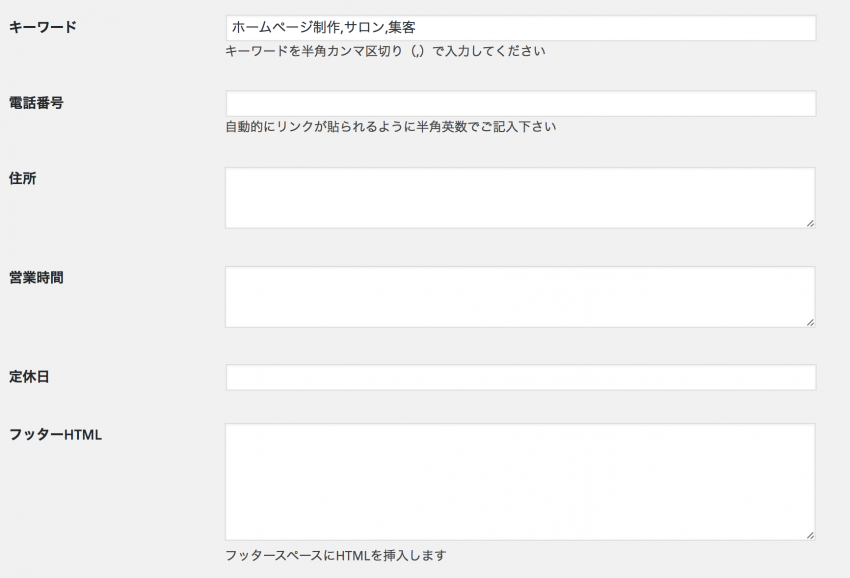Click the text ホームページ制作,サロン,集客 in keyword field
This screenshot has width=850, height=578.
[324, 28]
